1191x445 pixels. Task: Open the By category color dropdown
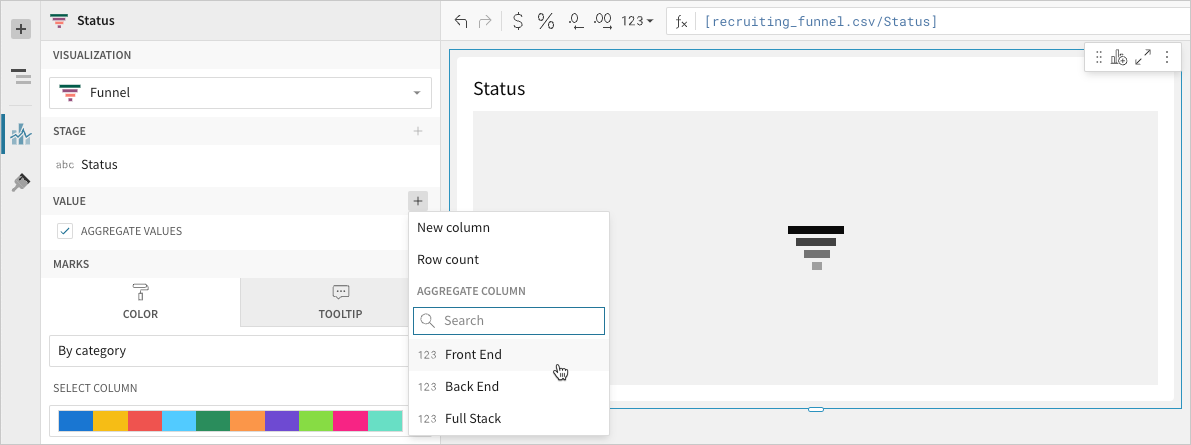(x=228, y=351)
